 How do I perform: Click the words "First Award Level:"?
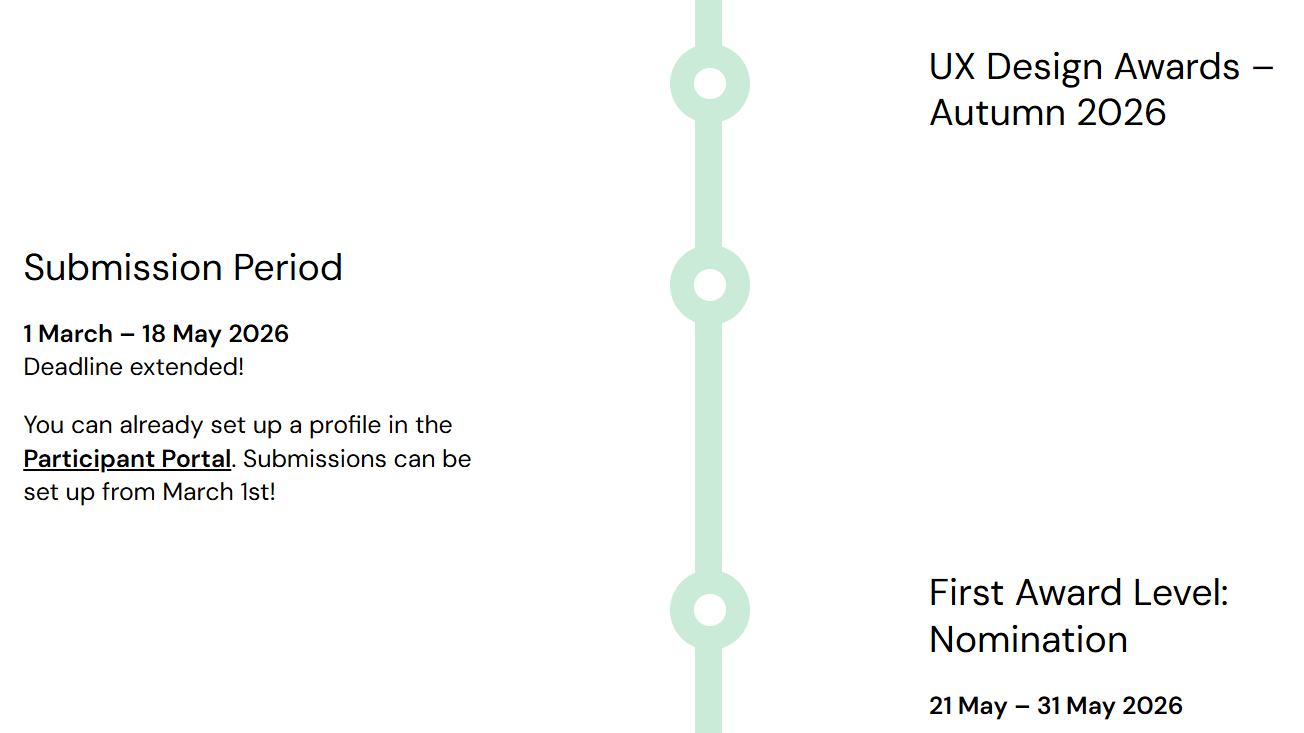[1079, 593]
